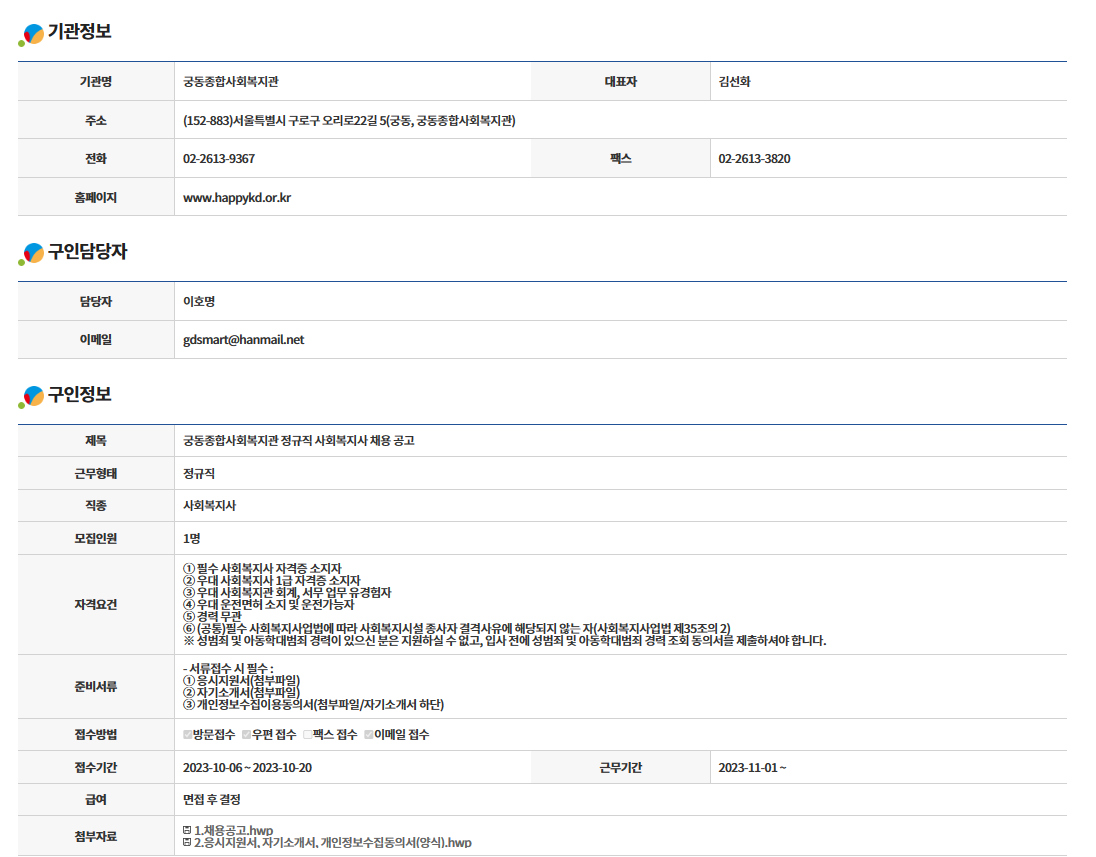Toggle the 이메일 접수 checkbox
The height and width of the screenshot is (857, 1096).
point(369,735)
